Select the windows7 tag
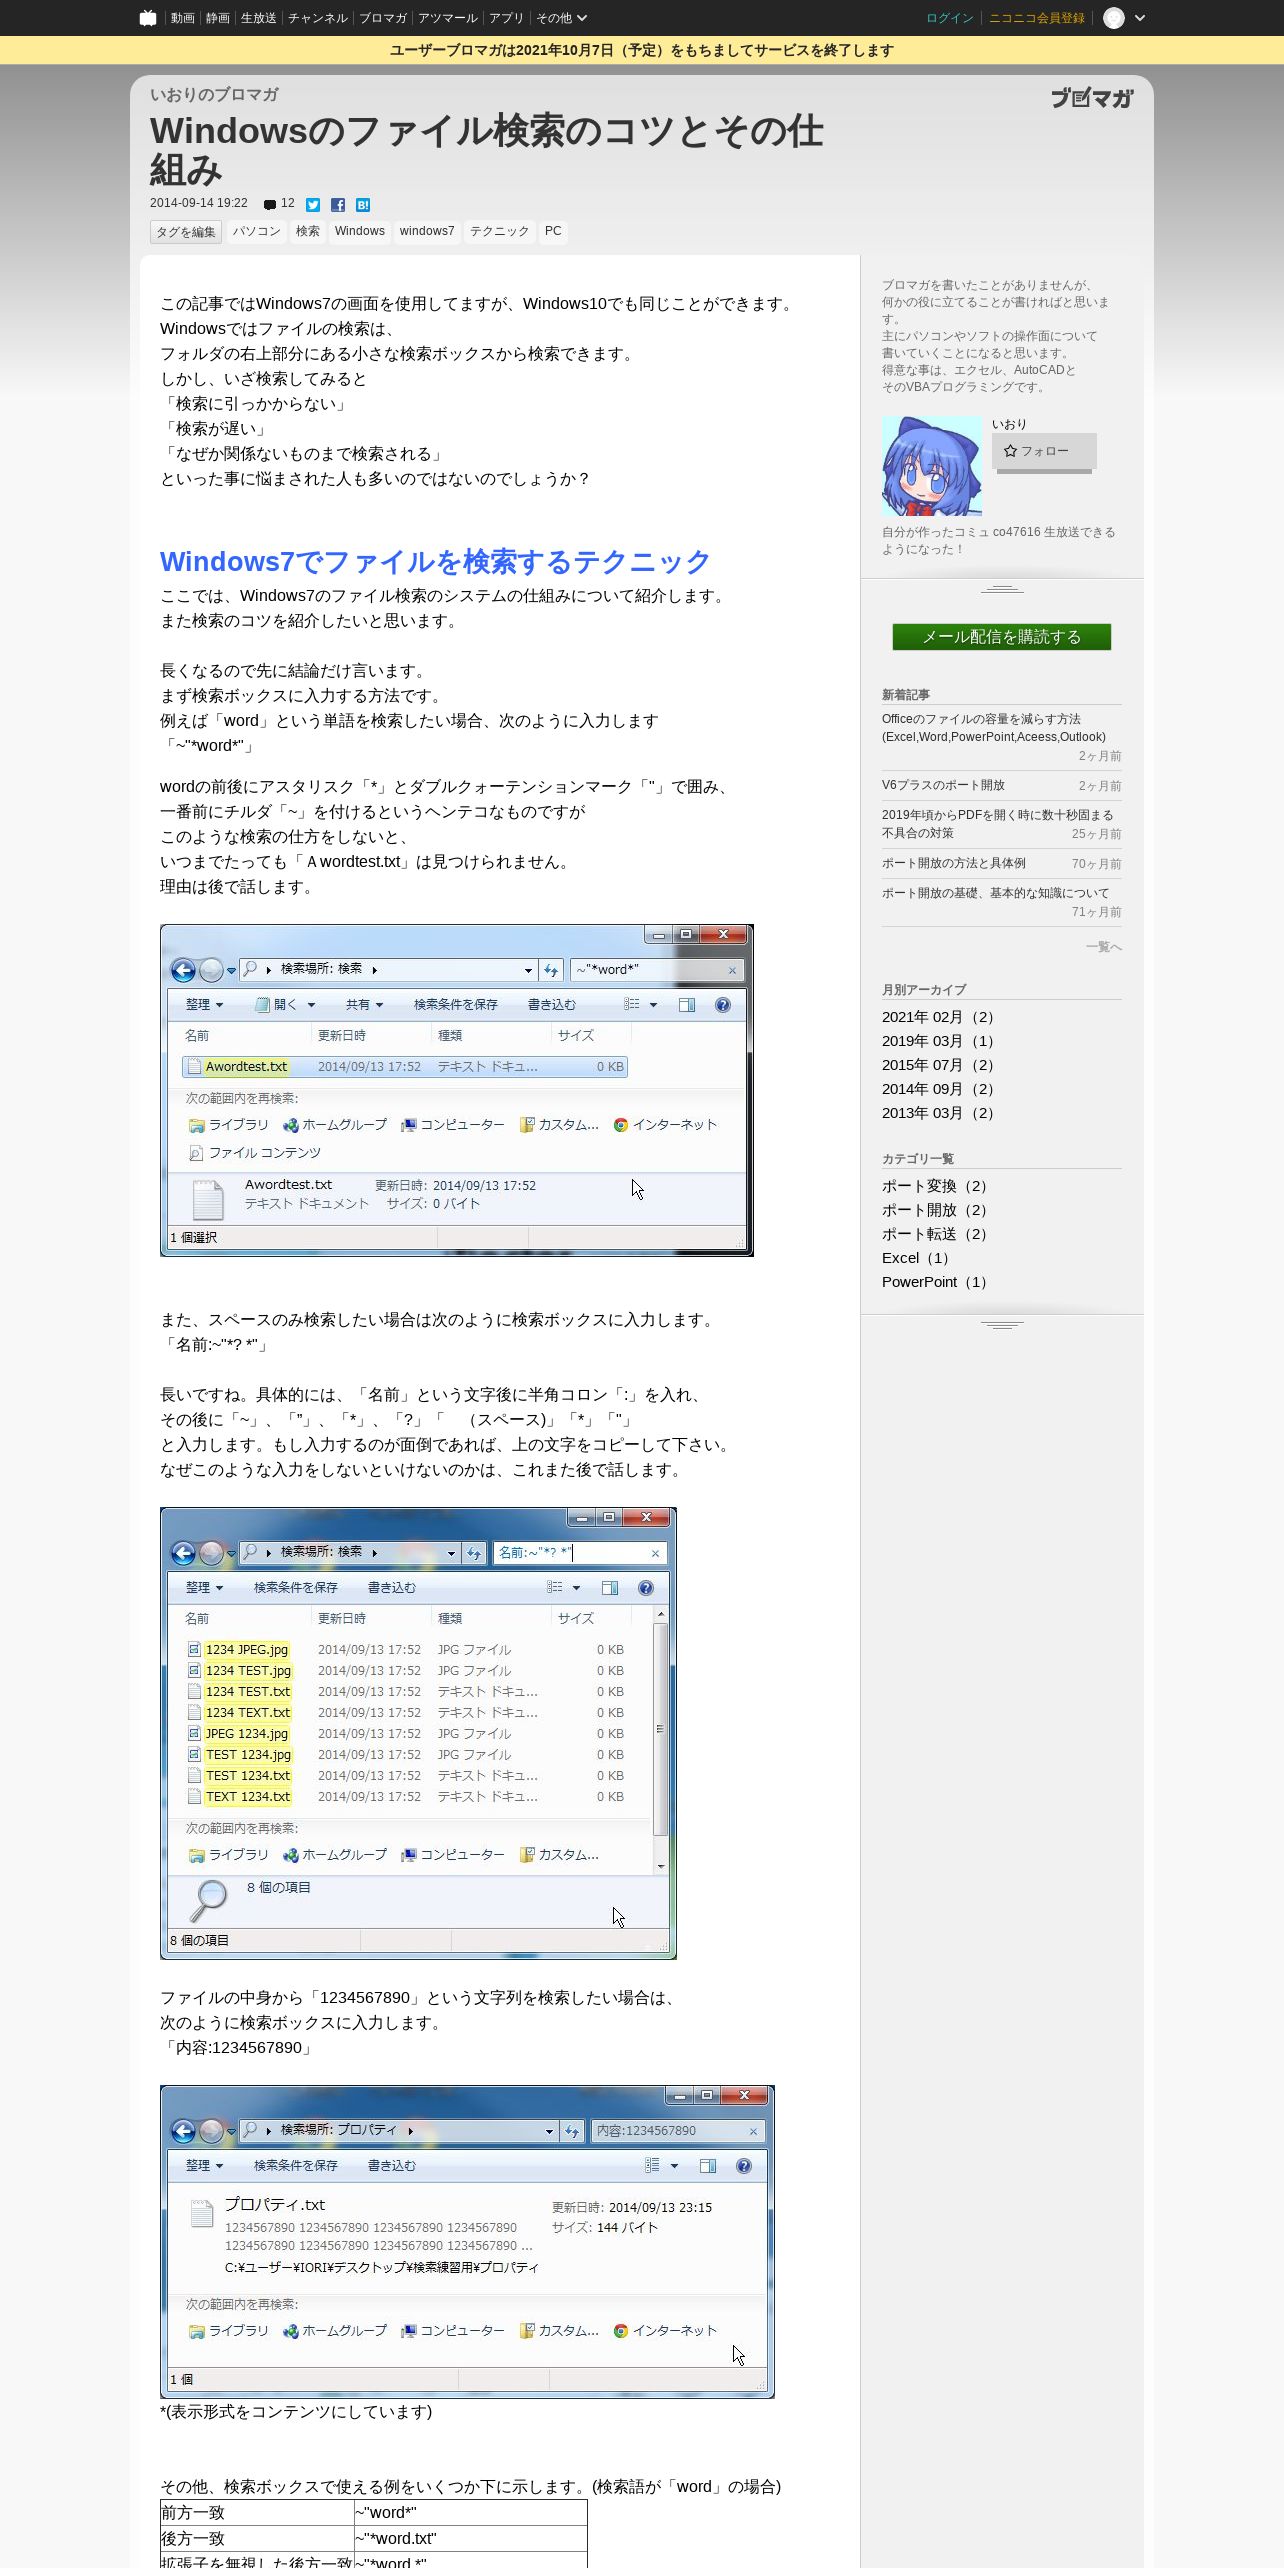This screenshot has width=1284, height=2568. 427,231
